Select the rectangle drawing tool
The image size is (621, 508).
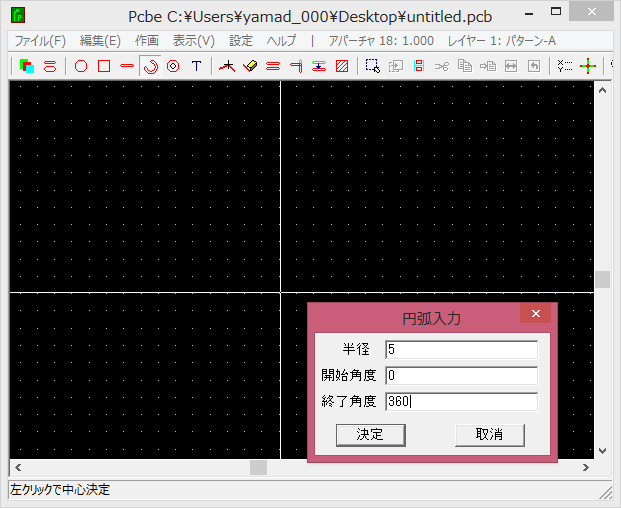coord(104,66)
